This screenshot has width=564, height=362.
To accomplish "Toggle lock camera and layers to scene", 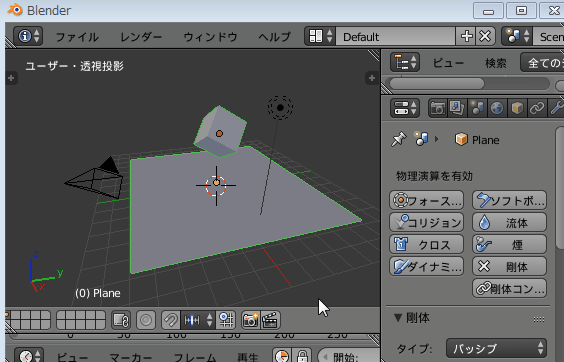I will click(121, 320).
